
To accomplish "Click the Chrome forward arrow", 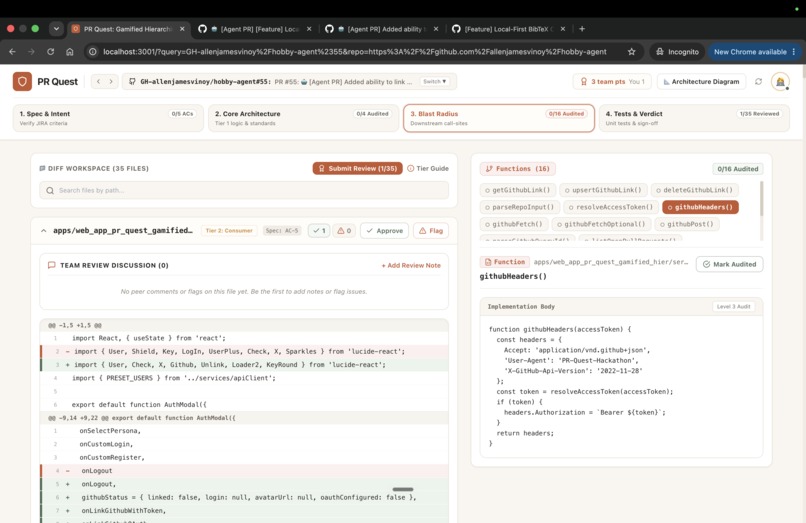I will pyautogui.click(x=31, y=51).
